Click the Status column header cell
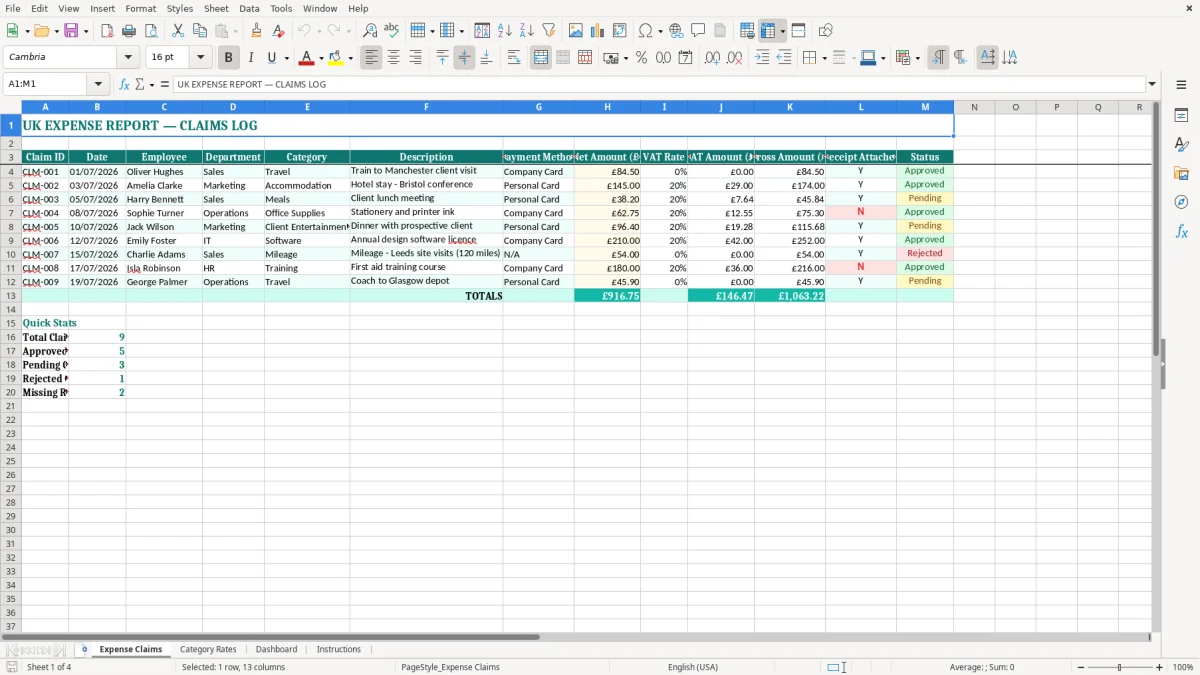 (925, 157)
